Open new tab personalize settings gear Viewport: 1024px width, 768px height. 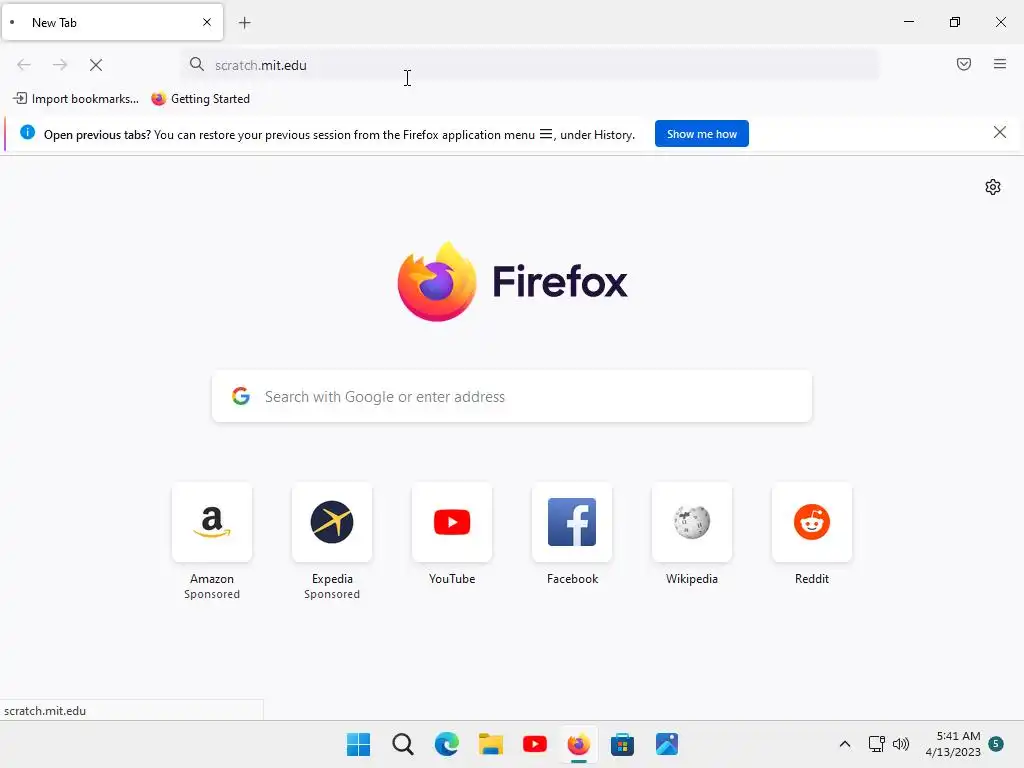(x=993, y=187)
